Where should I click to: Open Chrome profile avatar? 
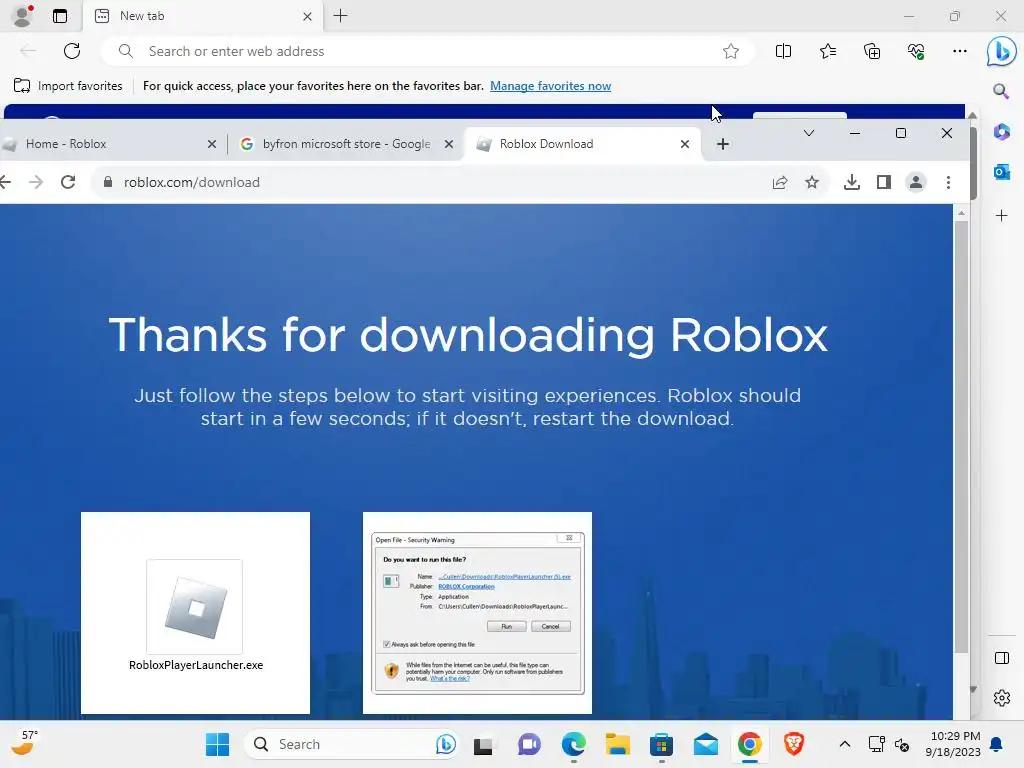point(916,182)
